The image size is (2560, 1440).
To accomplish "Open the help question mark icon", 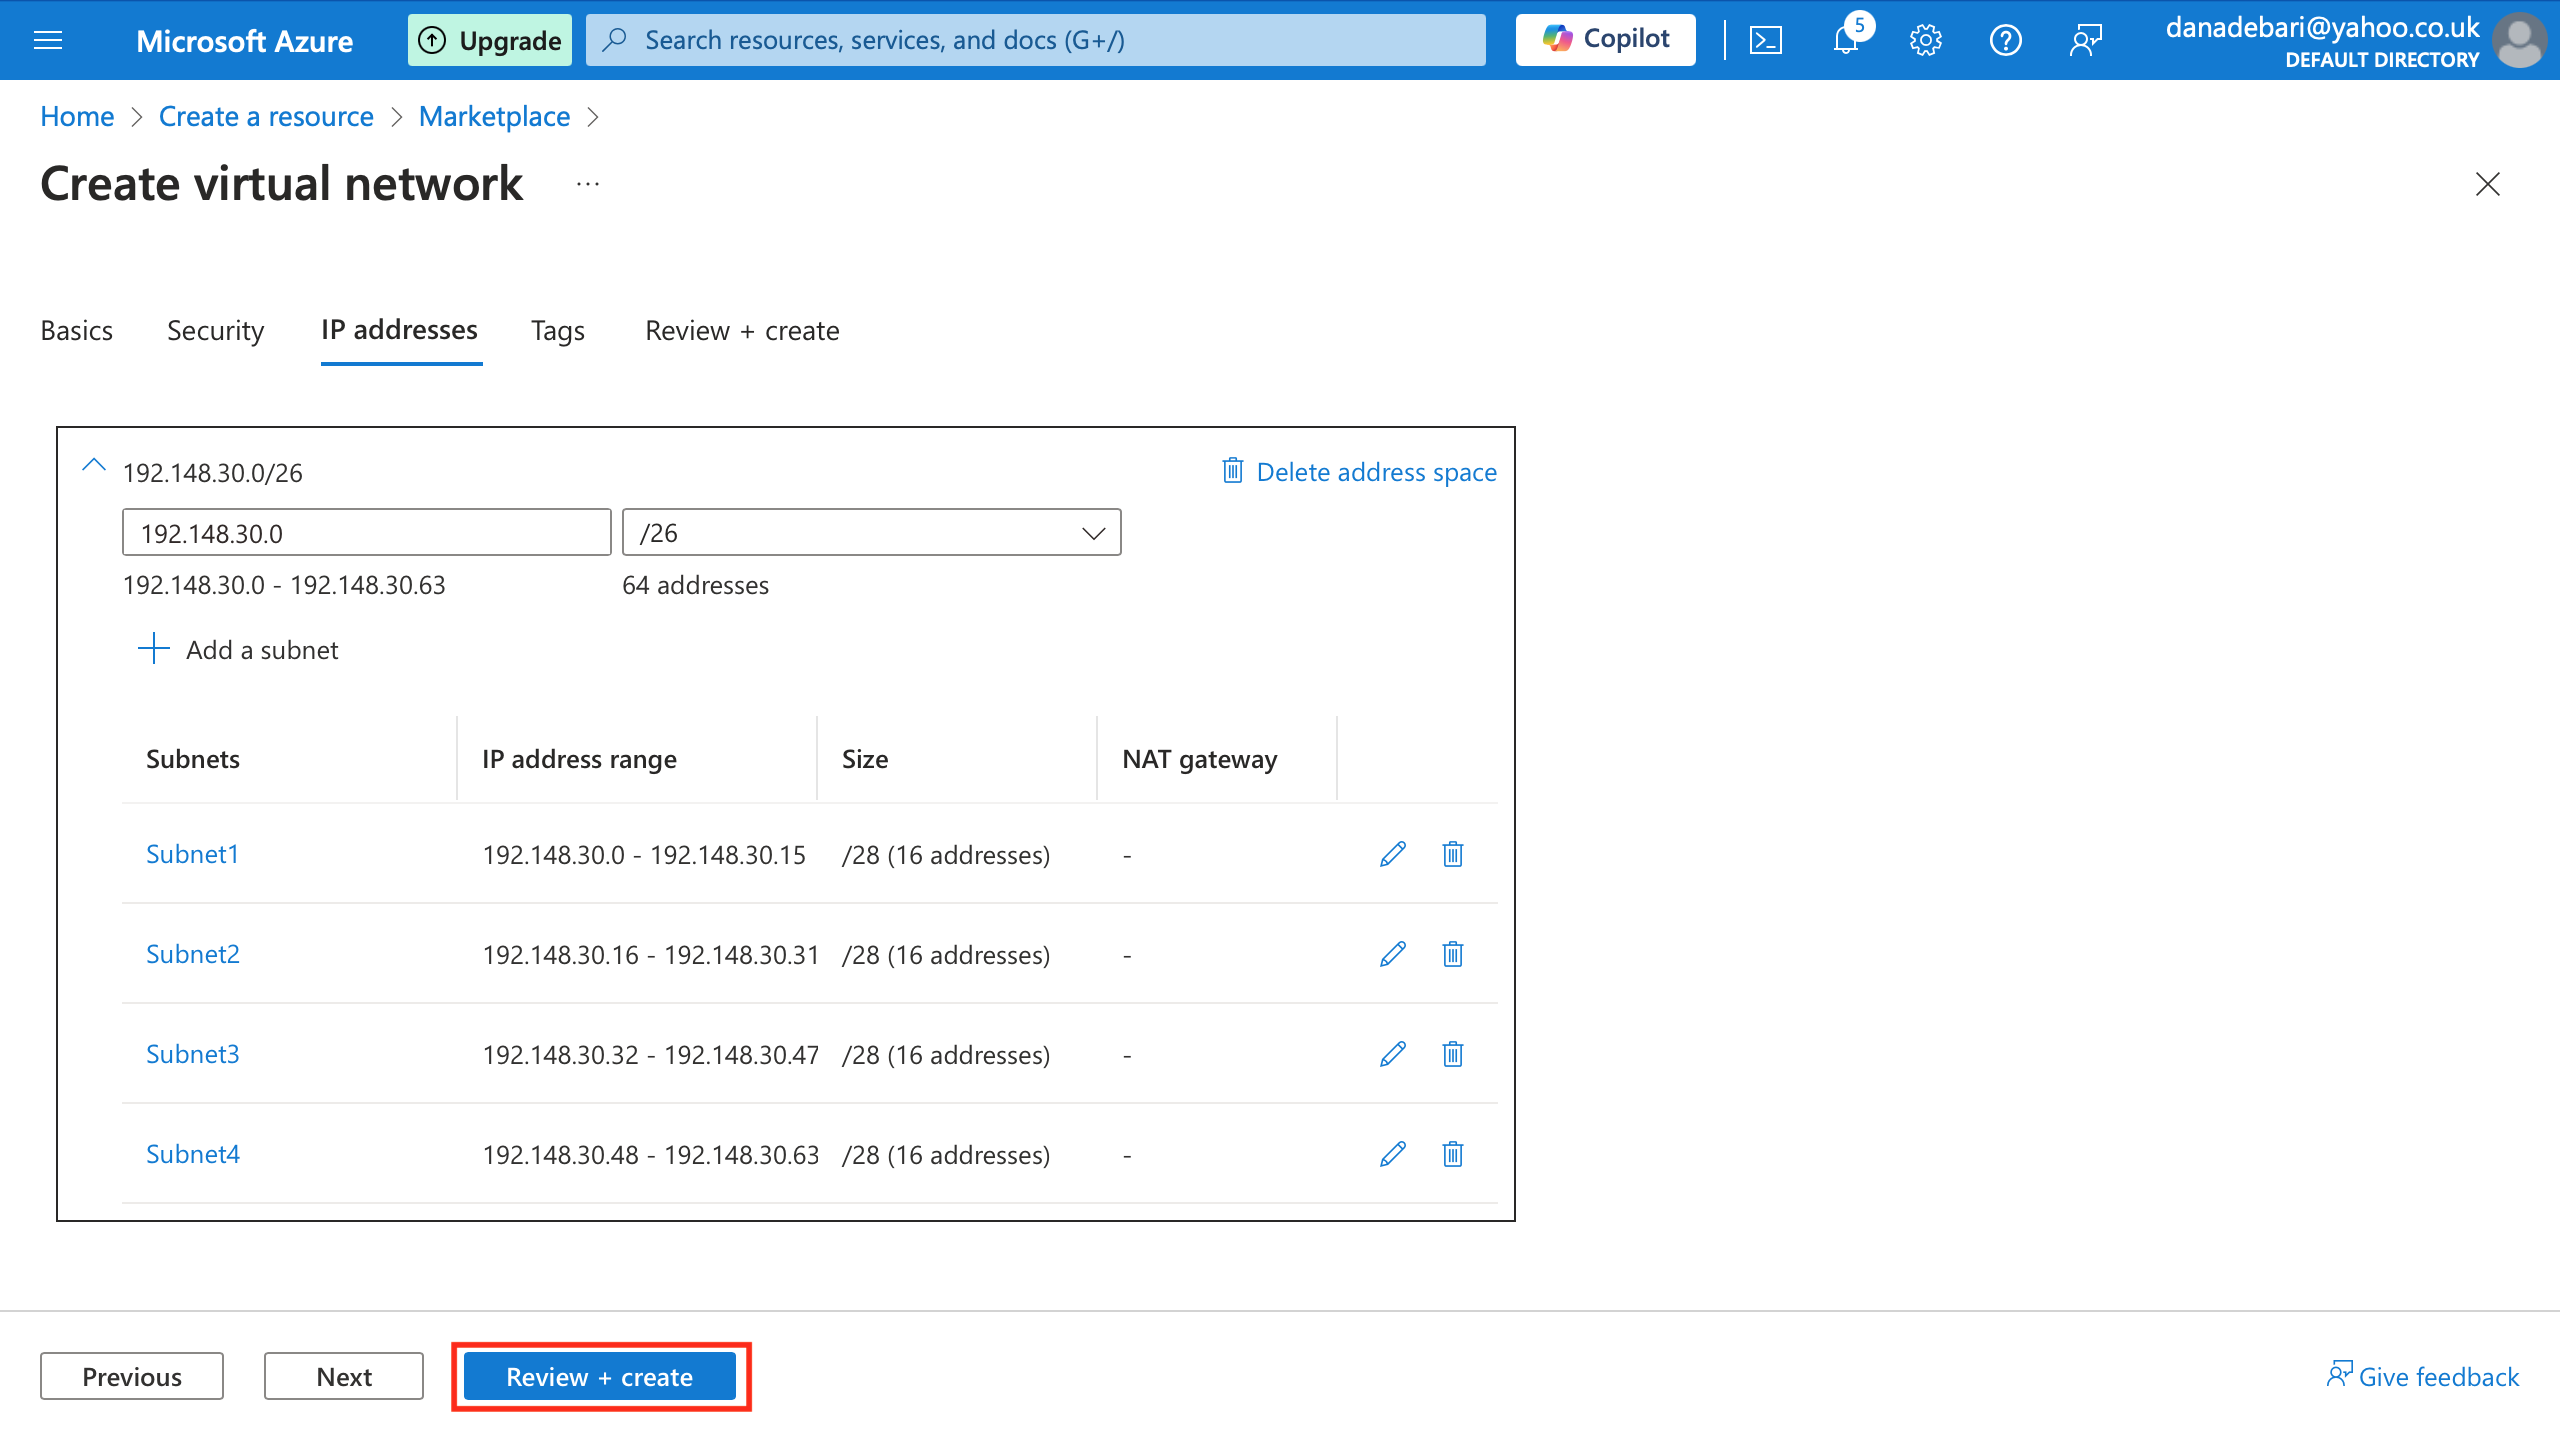I will tap(2005, 40).
